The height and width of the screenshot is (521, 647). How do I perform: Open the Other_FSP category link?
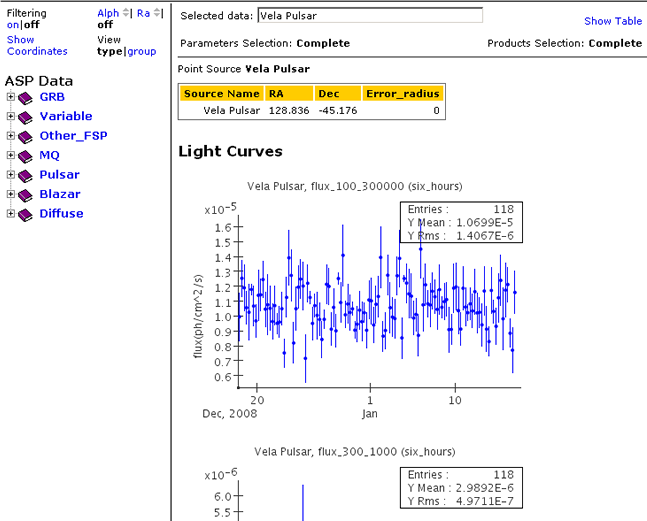(x=73, y=136)
